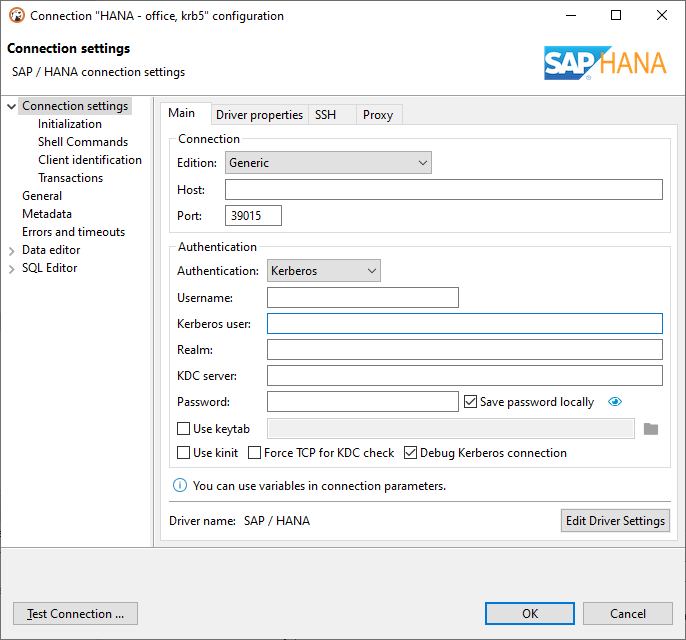Select Initialization in the settings tree
Image resolution: width=686 pixels, height=640 pixels.
70,124
